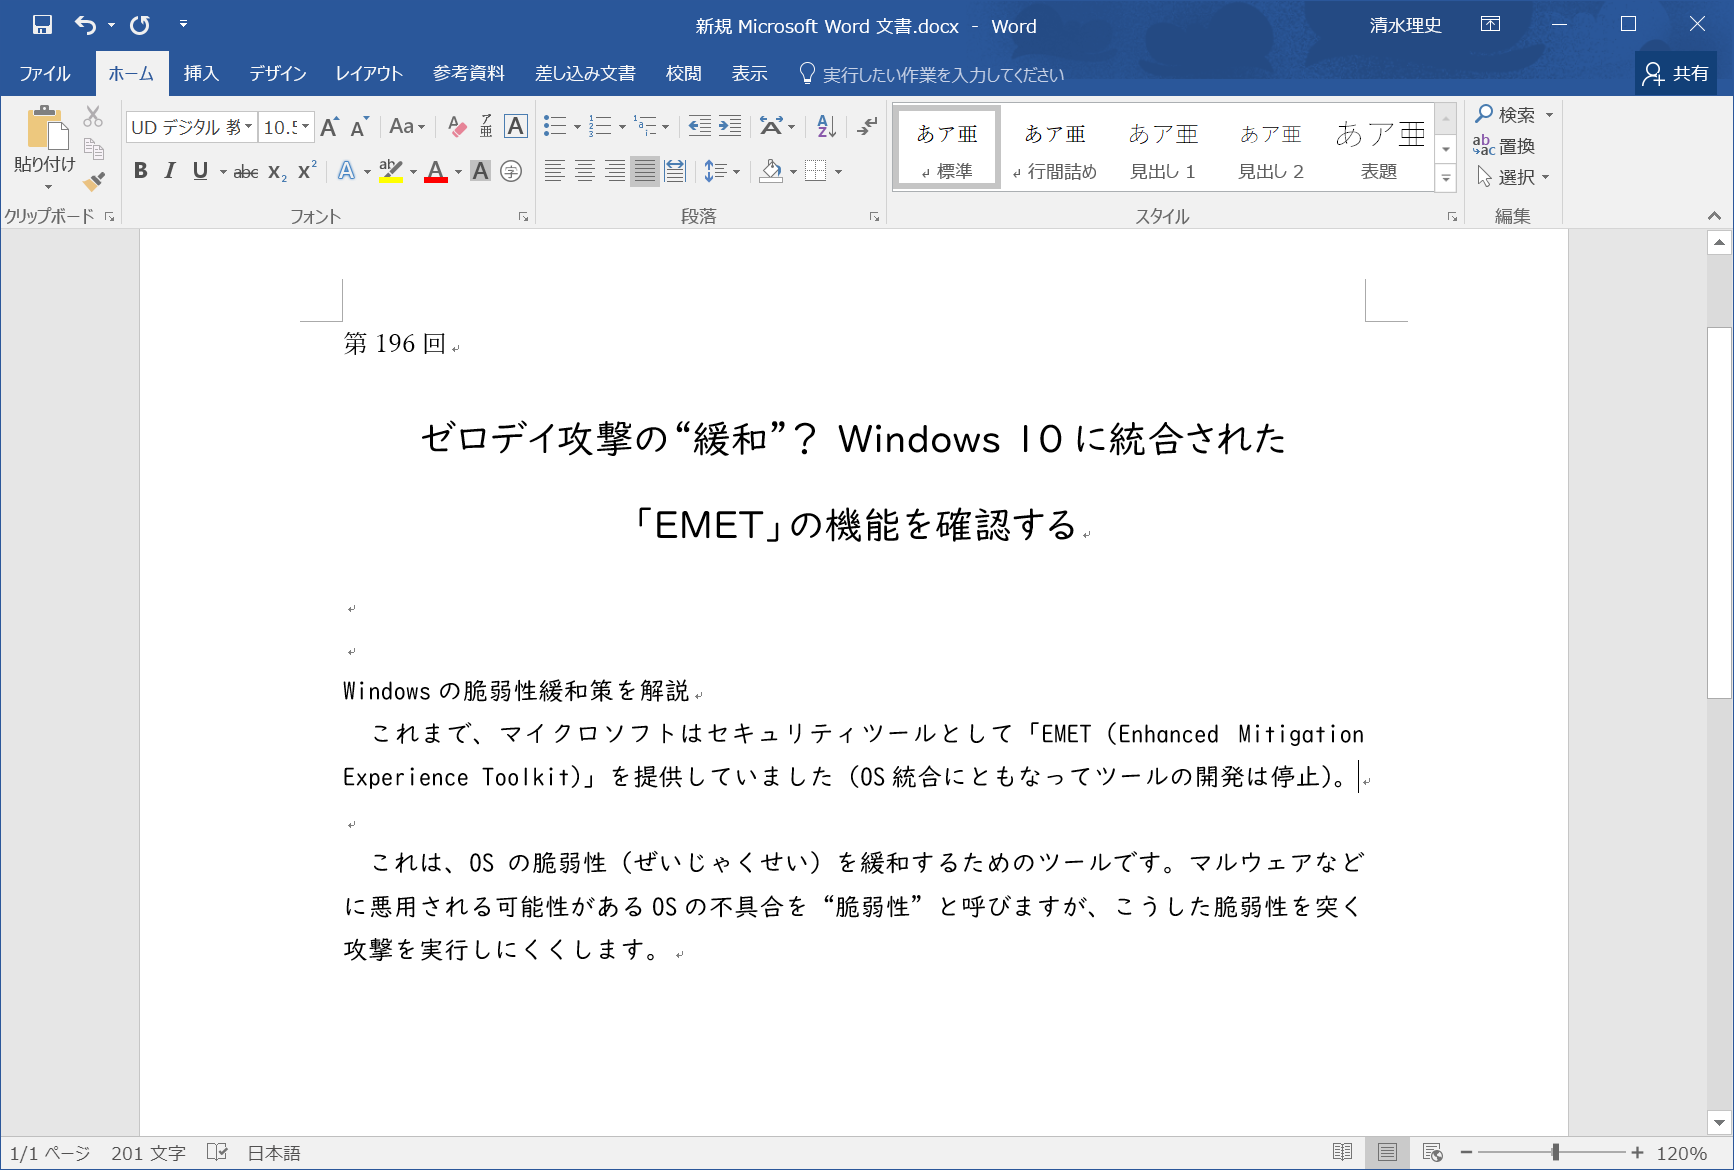Click the format painter brush icon
This screenshot has width=1734, height=1170.
pos(93,181)
